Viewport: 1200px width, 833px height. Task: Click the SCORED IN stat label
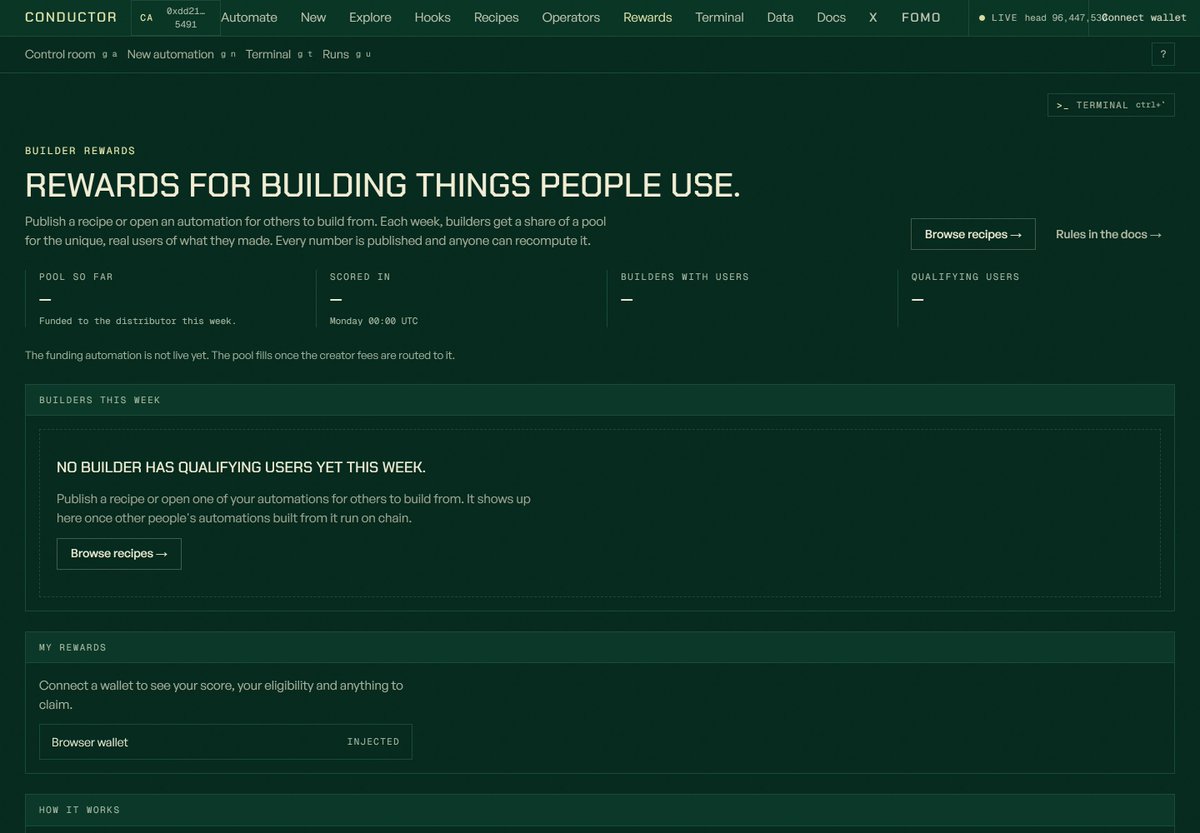(360, 277)
